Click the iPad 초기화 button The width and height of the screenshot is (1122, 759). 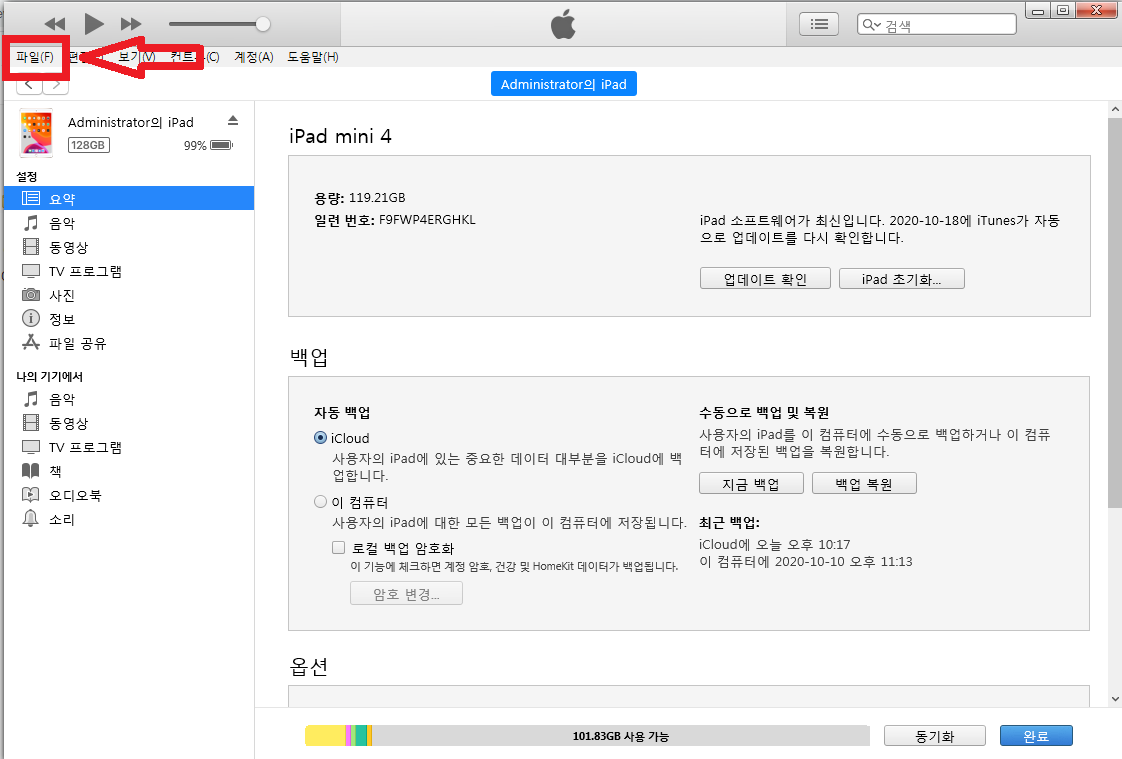pyautogui.click(x=902, y=279)
